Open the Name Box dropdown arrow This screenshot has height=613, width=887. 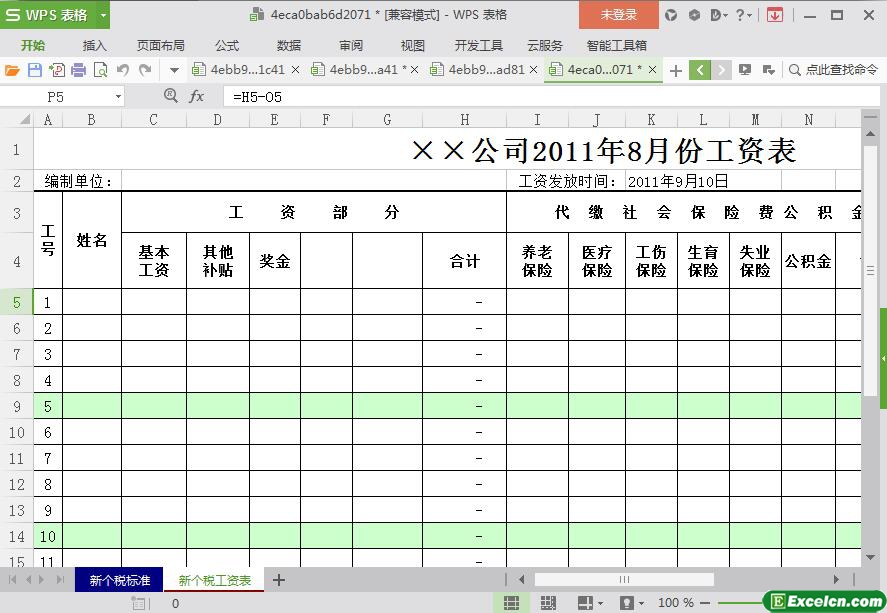[x=118, y=97]
